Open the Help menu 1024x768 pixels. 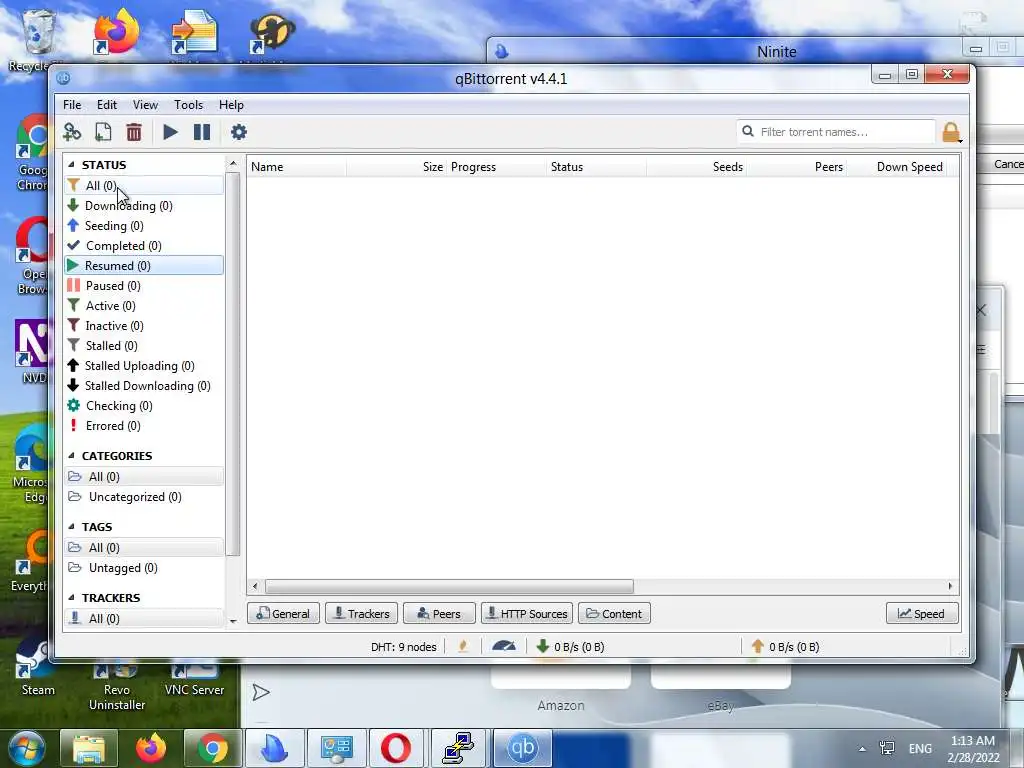click(x=231, y=104)
